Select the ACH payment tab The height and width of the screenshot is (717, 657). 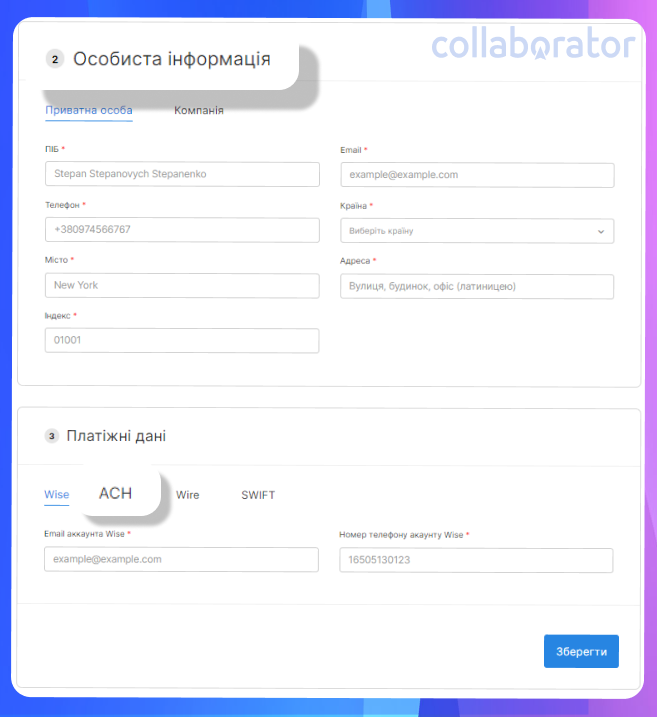115,493
